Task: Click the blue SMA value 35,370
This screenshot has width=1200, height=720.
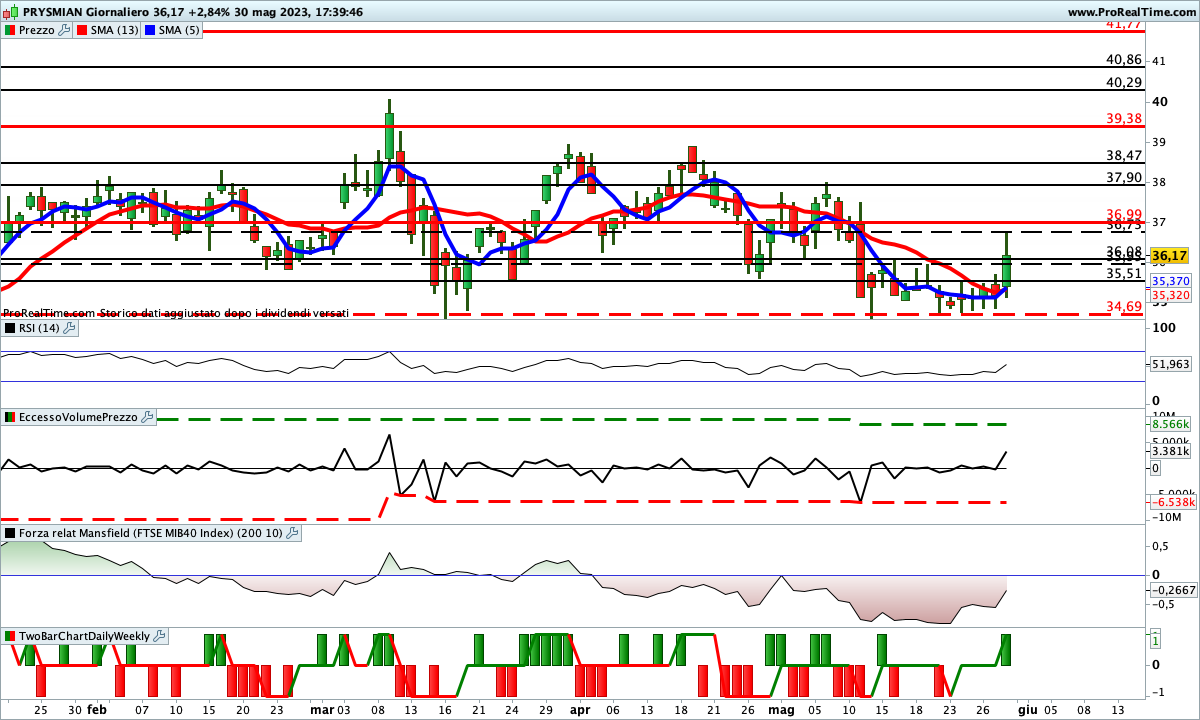Action: click(x=1171, y=282)
